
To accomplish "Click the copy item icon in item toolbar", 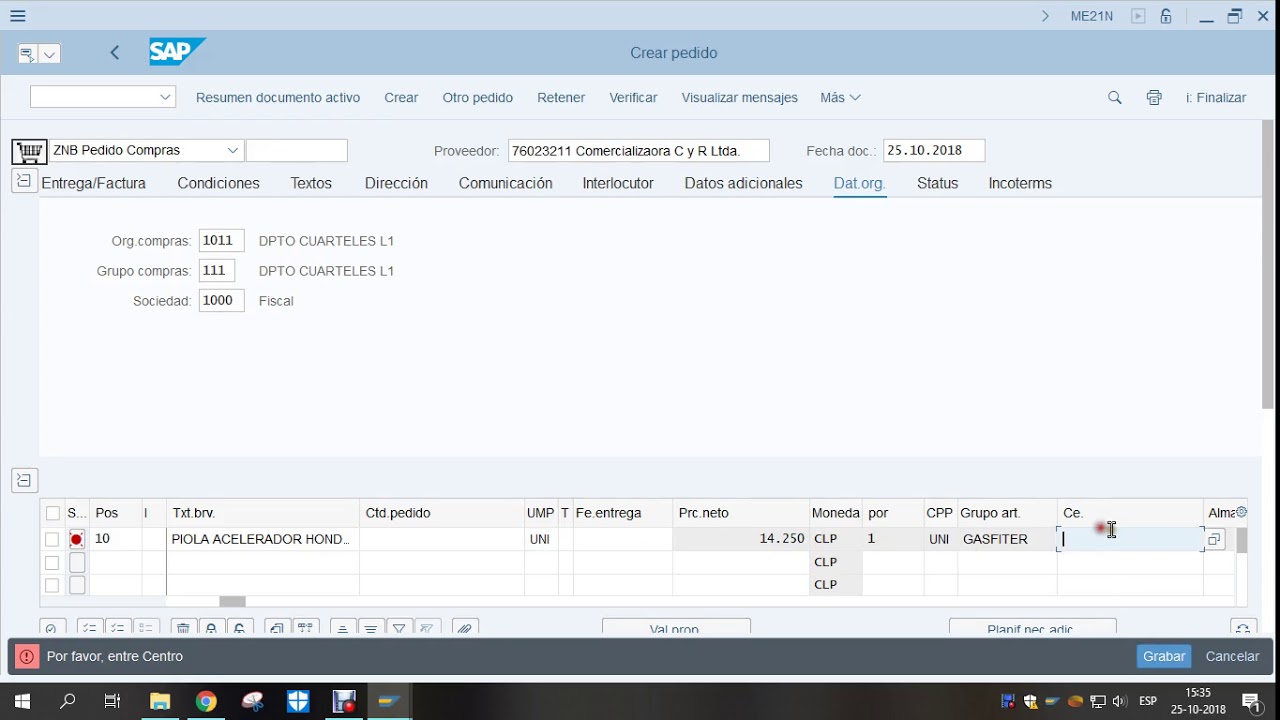I will pos(277,628).
